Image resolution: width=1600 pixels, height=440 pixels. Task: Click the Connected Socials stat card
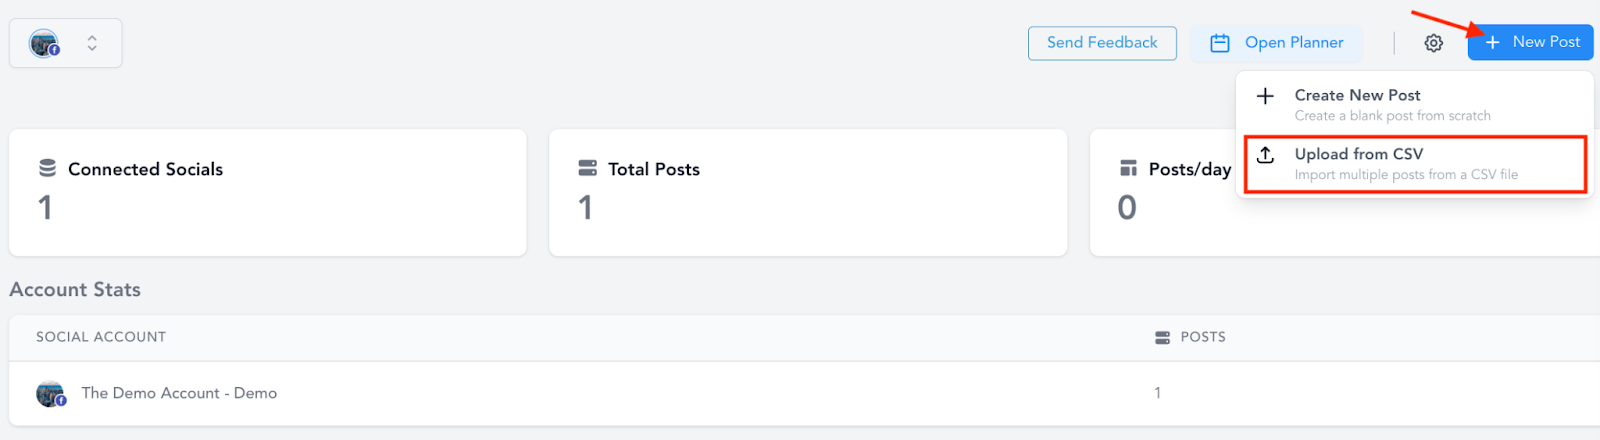coord(268,192)
